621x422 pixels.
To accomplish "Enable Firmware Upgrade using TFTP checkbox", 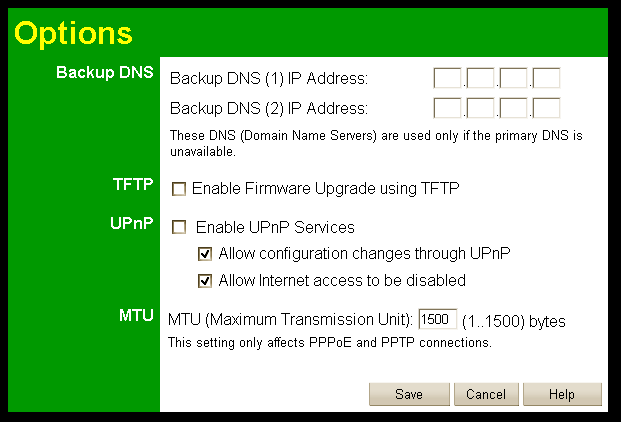I will pos(179,188).
